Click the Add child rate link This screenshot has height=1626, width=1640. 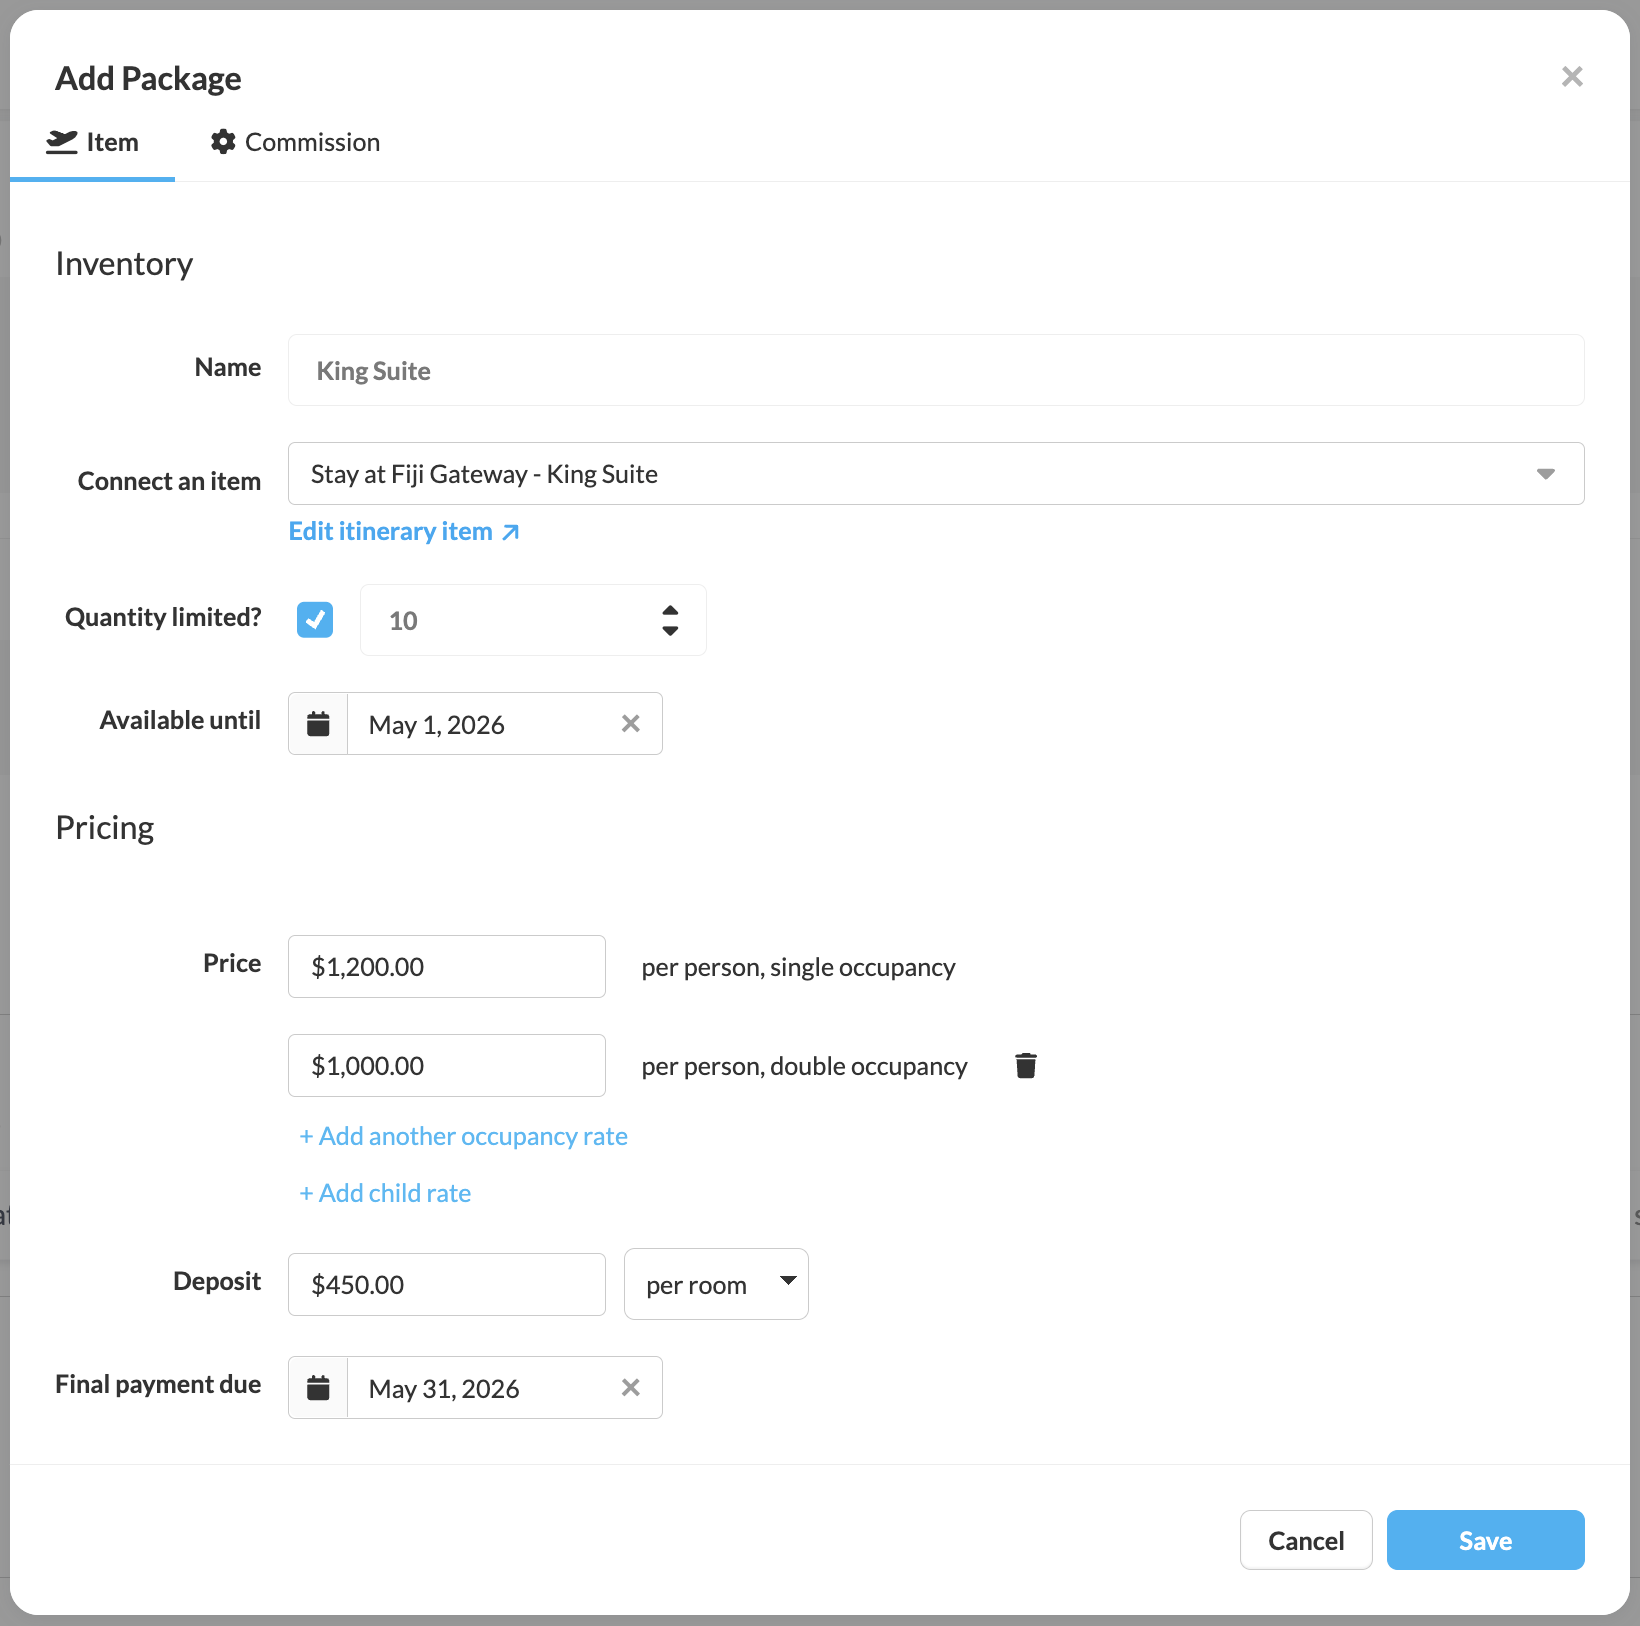[385, 1194]
